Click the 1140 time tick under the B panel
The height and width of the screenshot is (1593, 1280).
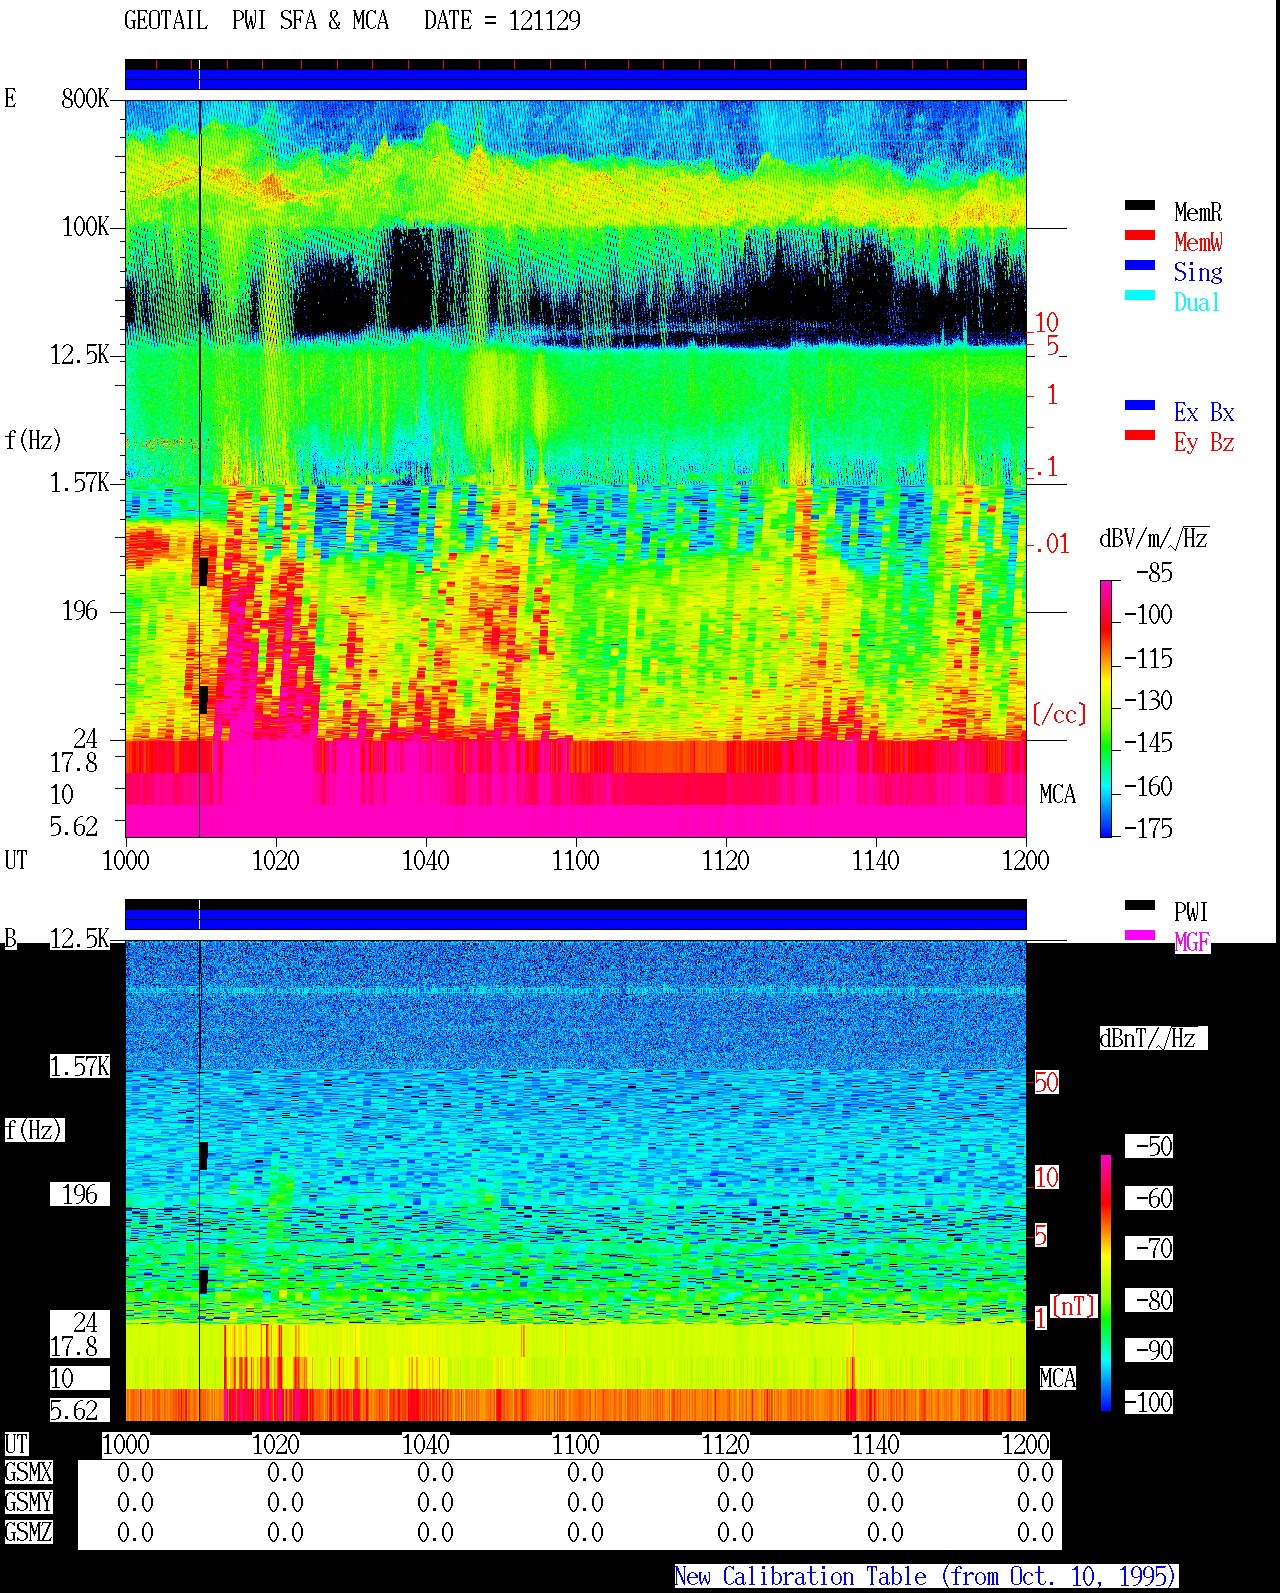tap(876, 1445)
